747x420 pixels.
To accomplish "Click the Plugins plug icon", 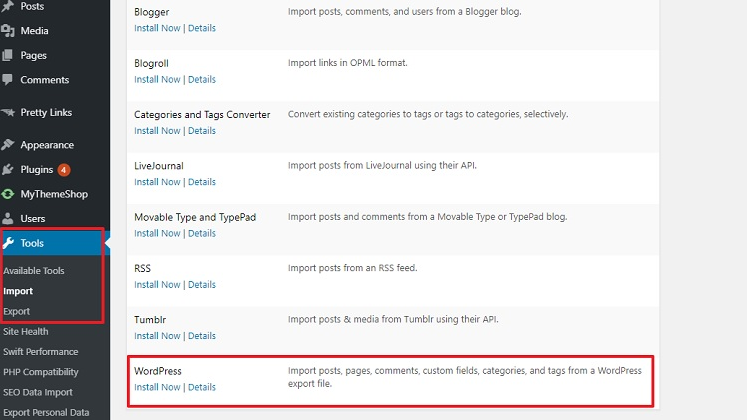I will coord(7,170).
